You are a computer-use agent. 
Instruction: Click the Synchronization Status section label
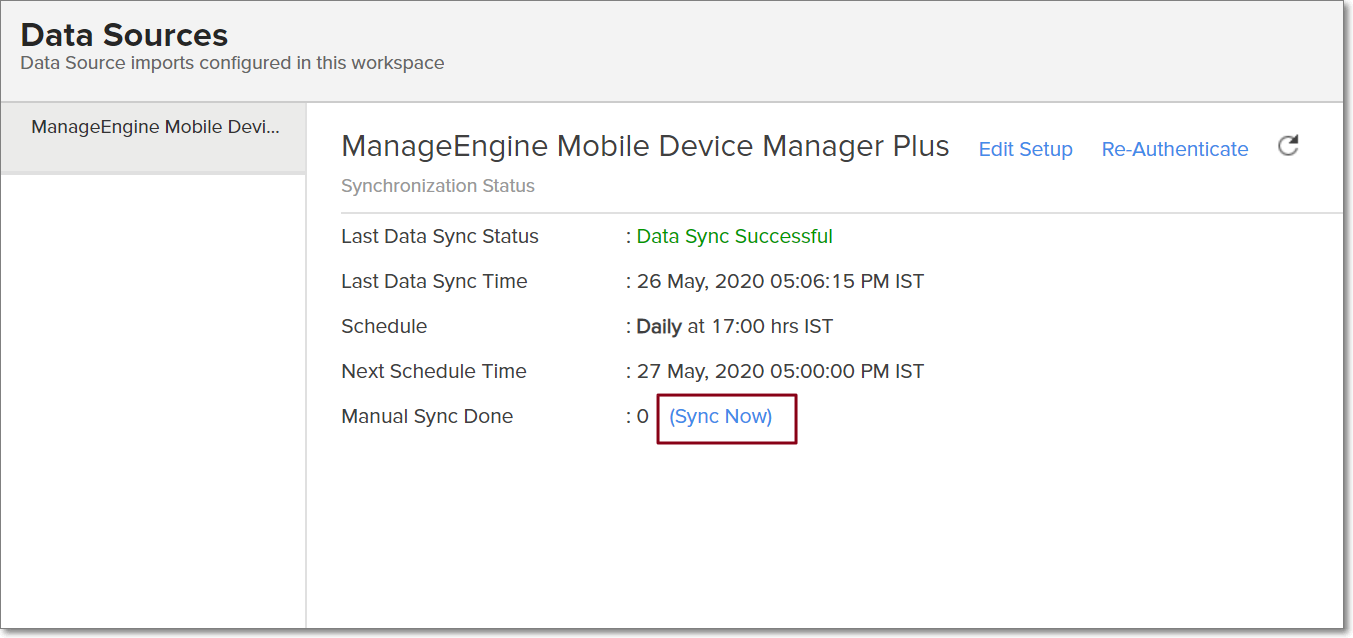coord(438,186)
